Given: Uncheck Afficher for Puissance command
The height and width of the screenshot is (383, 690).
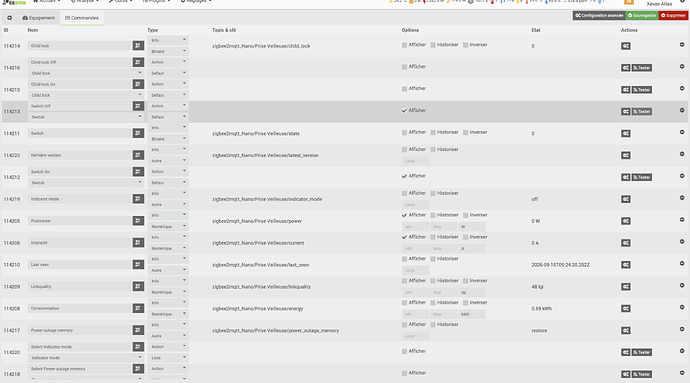Looking at the screenshot, I should pyautogui.click(x=404, y=215).
